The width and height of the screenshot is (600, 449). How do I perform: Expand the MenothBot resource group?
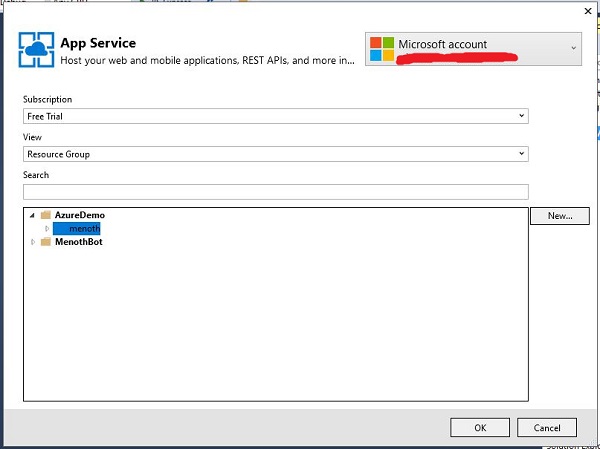(32, 242)
